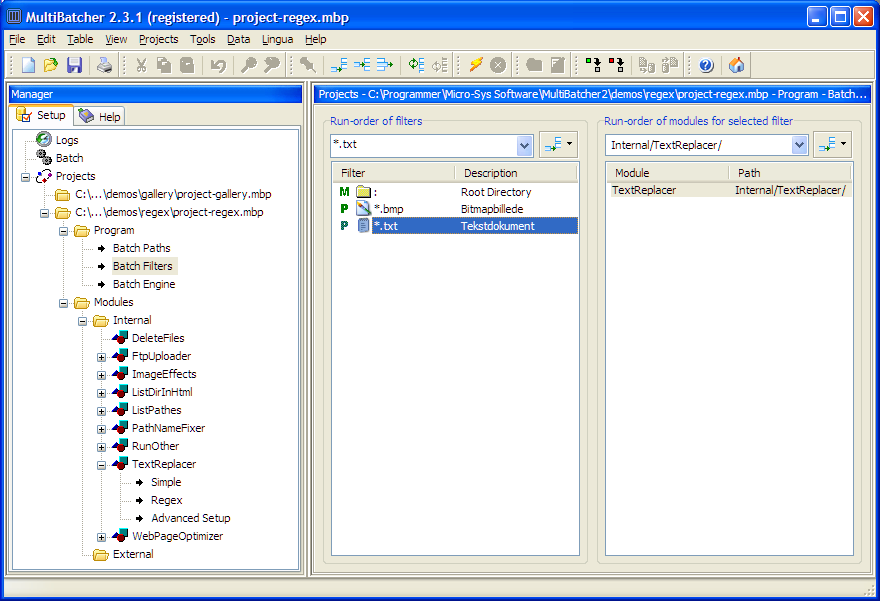The image size is (880, 601).
Task: Click the Print toolbar icon
Action: 104,65
